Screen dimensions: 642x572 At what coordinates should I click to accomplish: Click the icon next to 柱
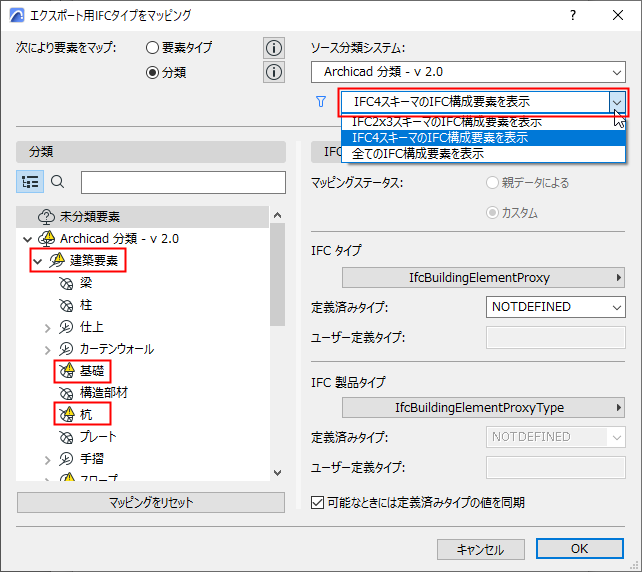point(66,305)
